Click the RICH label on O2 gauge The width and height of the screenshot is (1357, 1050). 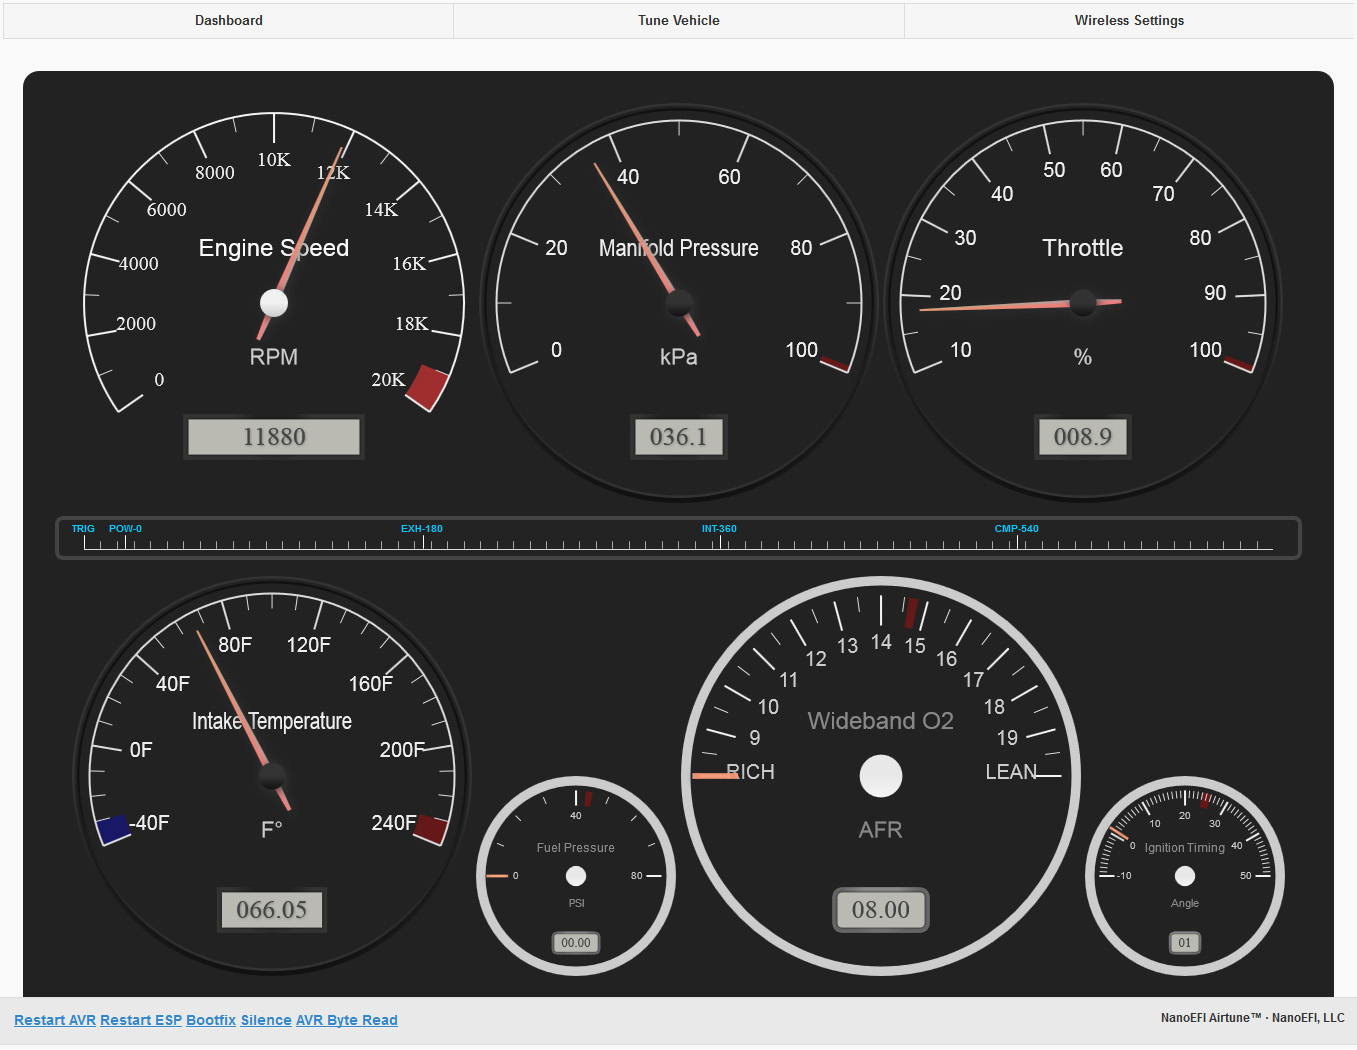coord(750,772)
